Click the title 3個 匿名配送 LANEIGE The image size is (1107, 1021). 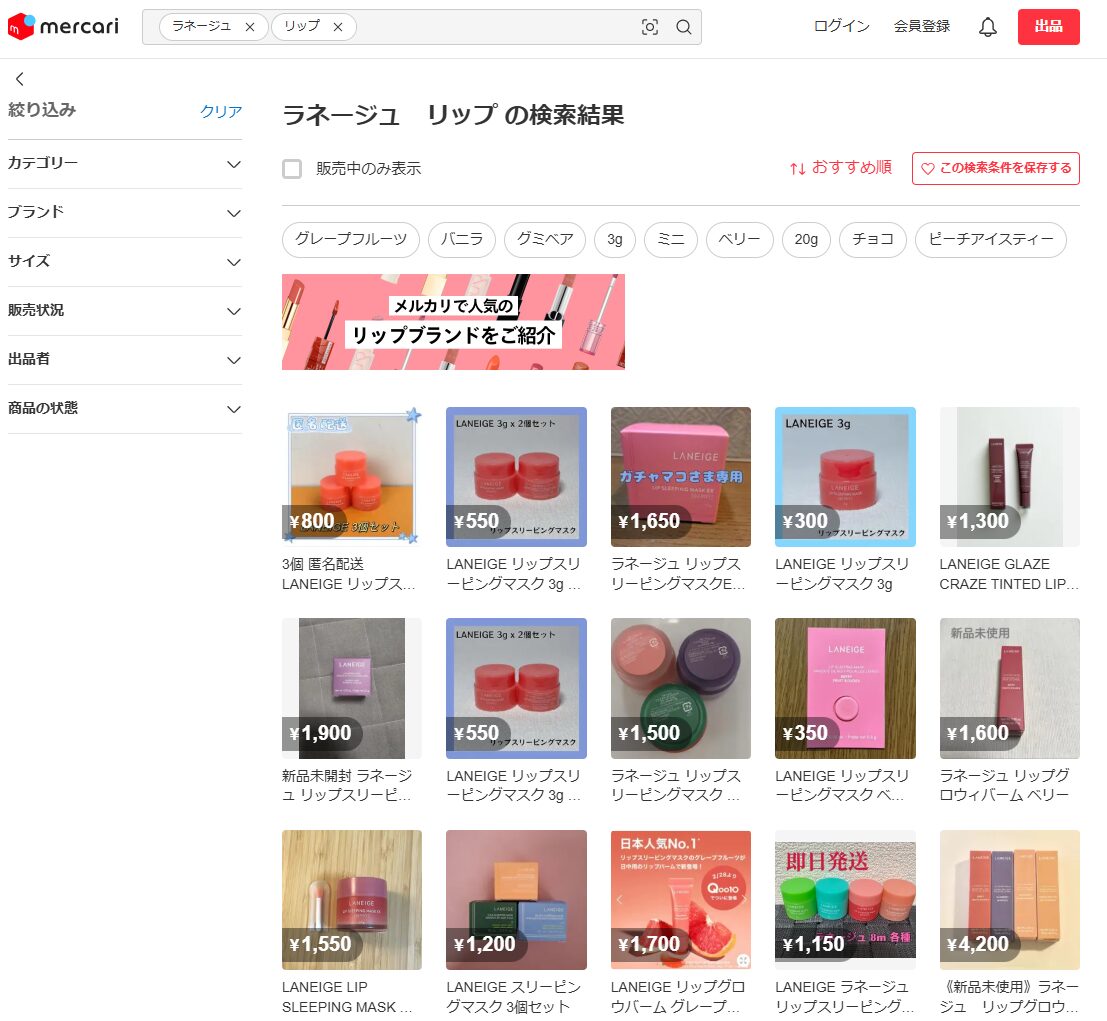(x=349, y=574)
